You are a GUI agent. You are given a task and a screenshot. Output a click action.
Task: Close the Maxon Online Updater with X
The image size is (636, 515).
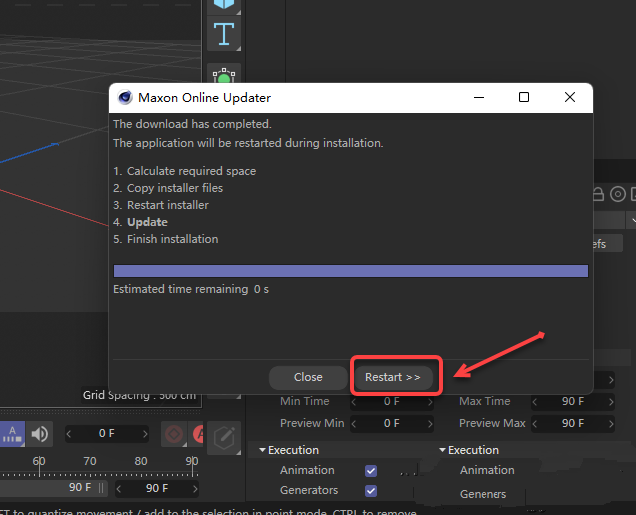pyautogui.click(x=570, y=97)
